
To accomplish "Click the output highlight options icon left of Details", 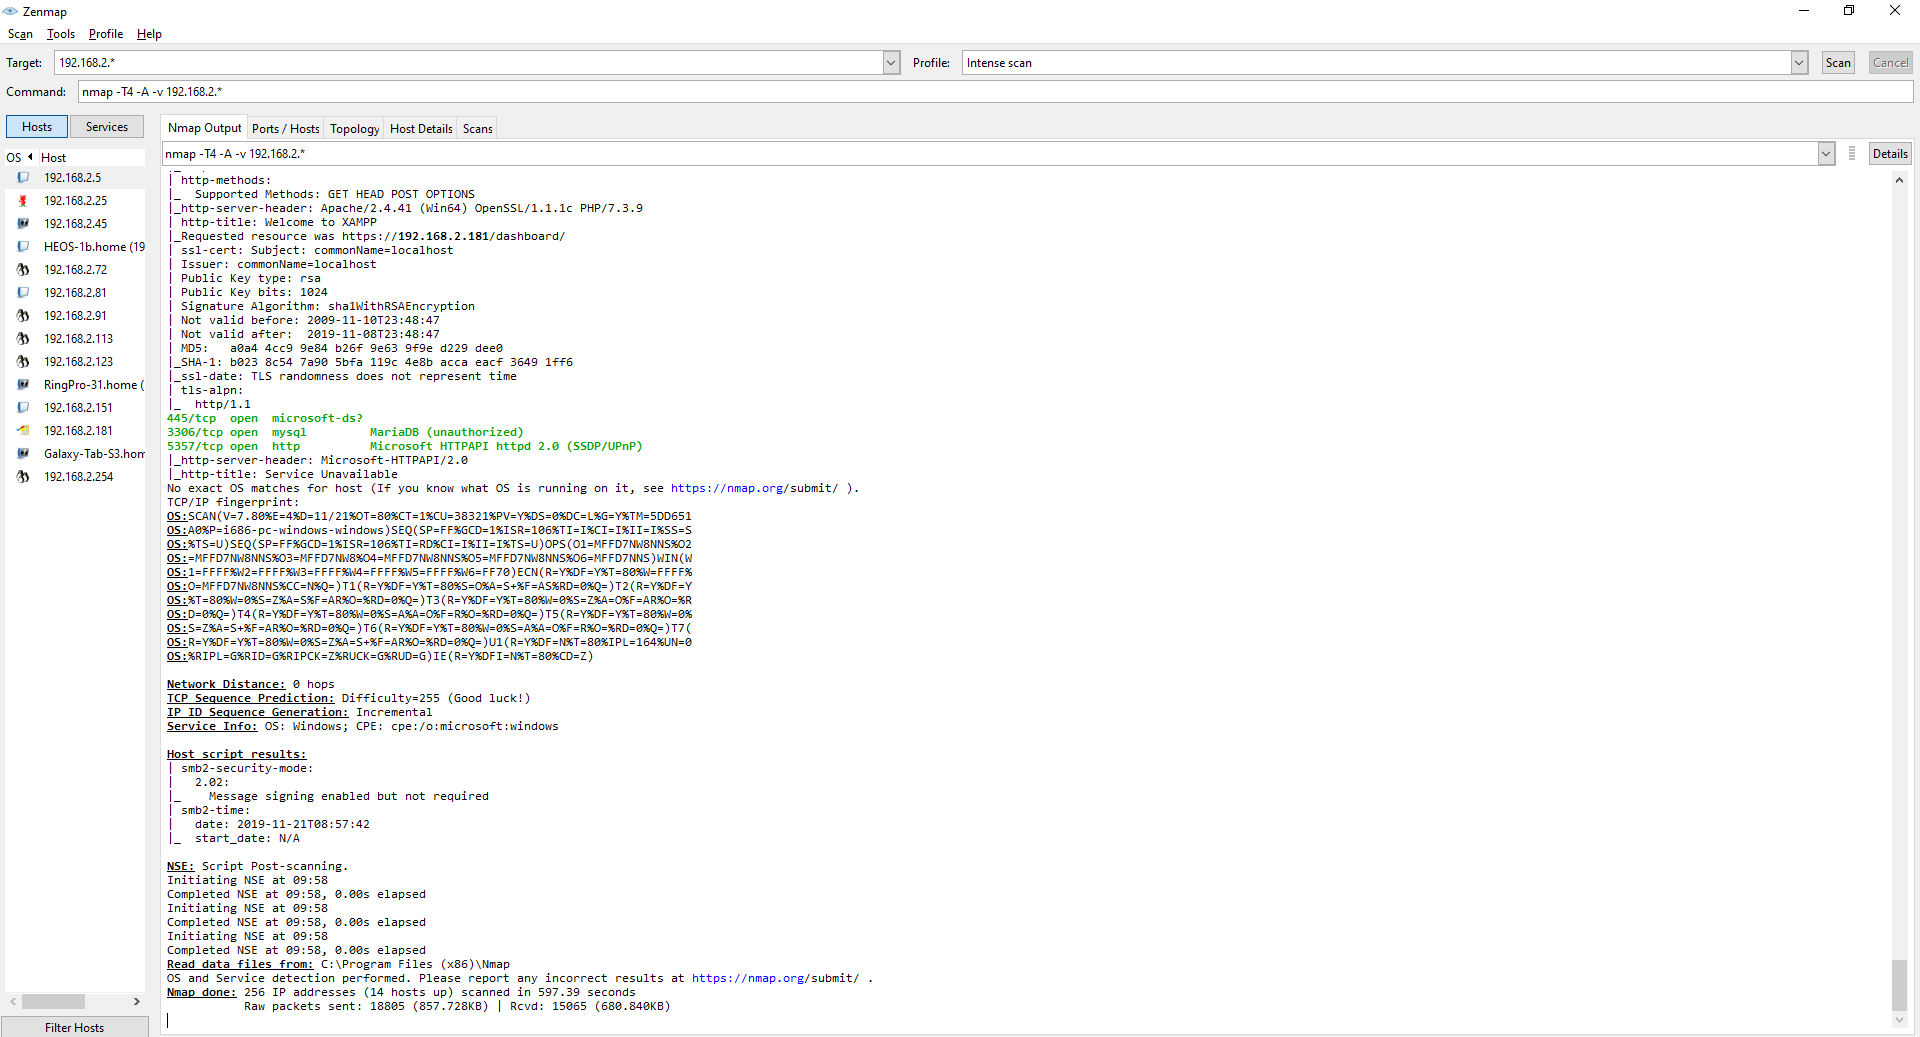I will click(x=1852, y=154).
